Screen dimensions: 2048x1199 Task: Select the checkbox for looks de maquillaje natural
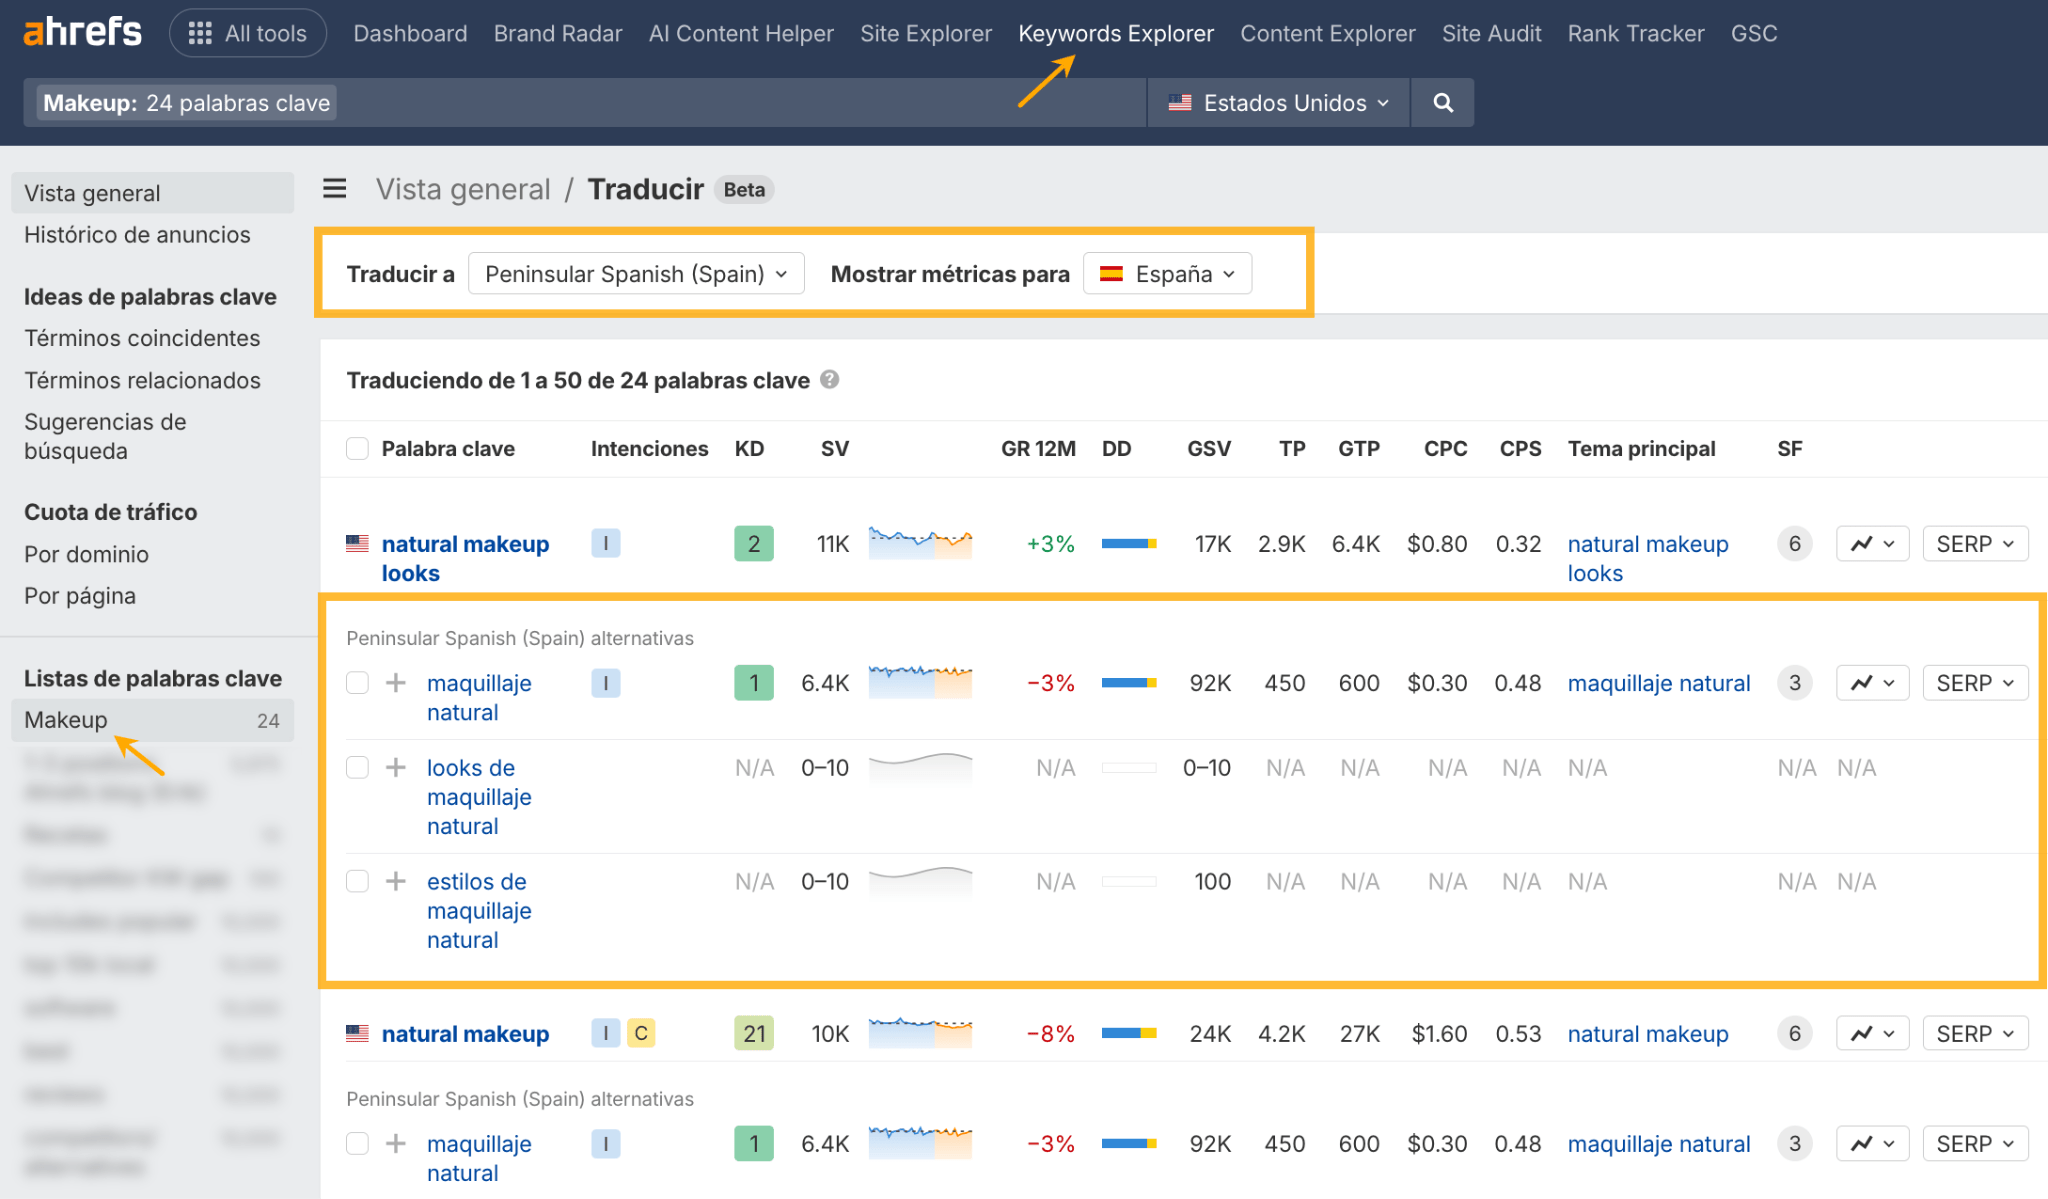[x=357, y=767]
